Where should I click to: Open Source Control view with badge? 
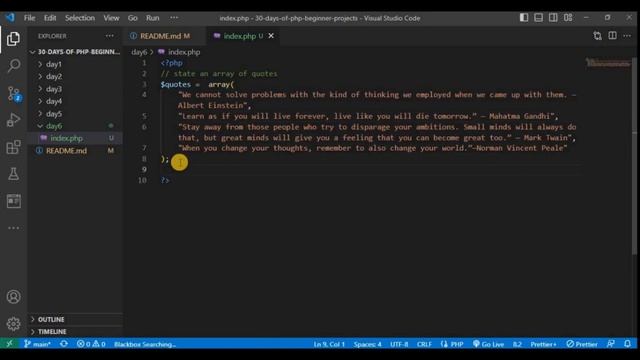13,93
